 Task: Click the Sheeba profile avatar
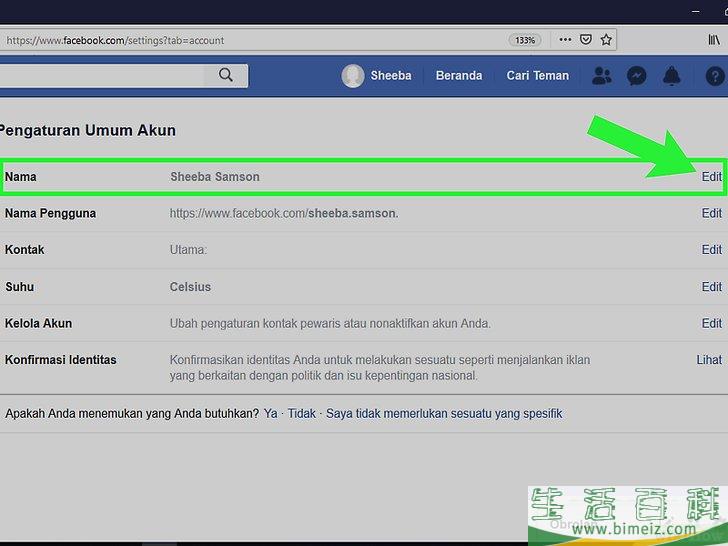(x=353, y=76)
